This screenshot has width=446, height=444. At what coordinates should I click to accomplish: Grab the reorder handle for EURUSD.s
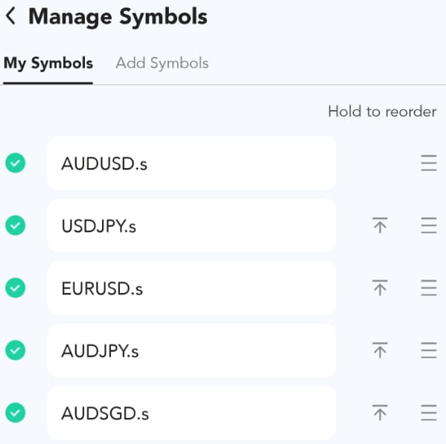click(x=429, y=288)
